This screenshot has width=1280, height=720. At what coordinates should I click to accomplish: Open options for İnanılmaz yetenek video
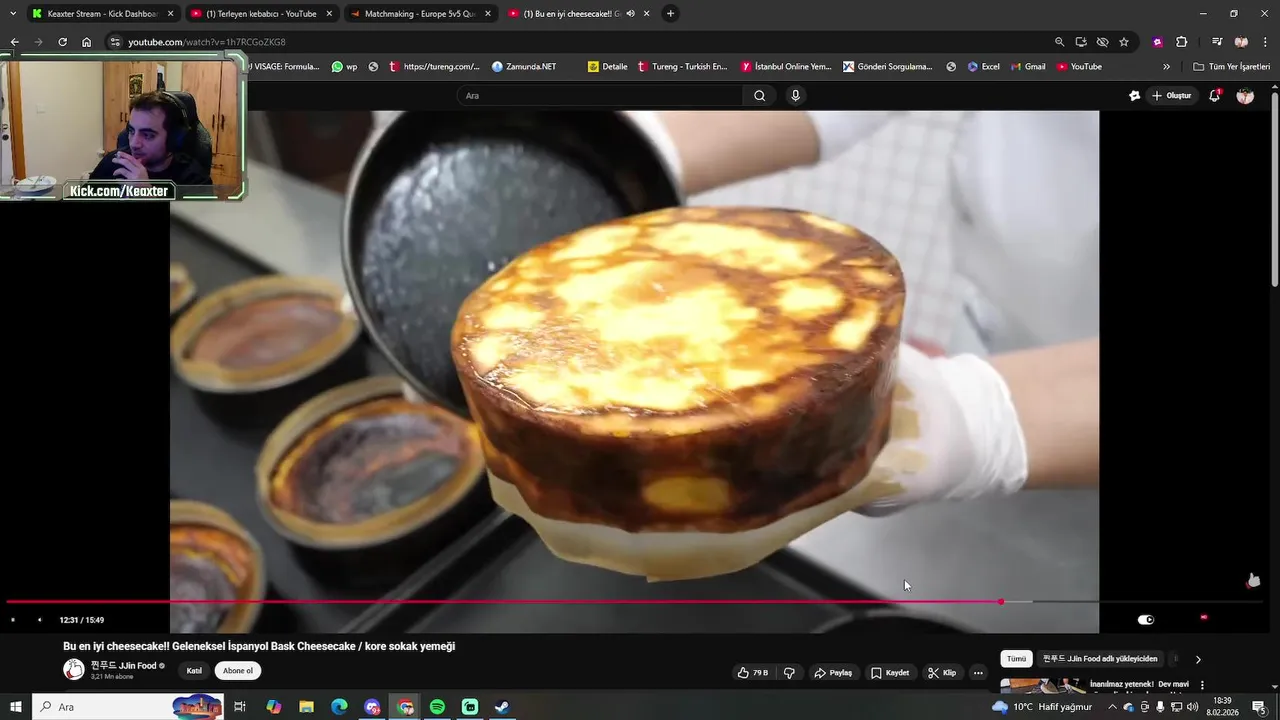coord(1202,685)
